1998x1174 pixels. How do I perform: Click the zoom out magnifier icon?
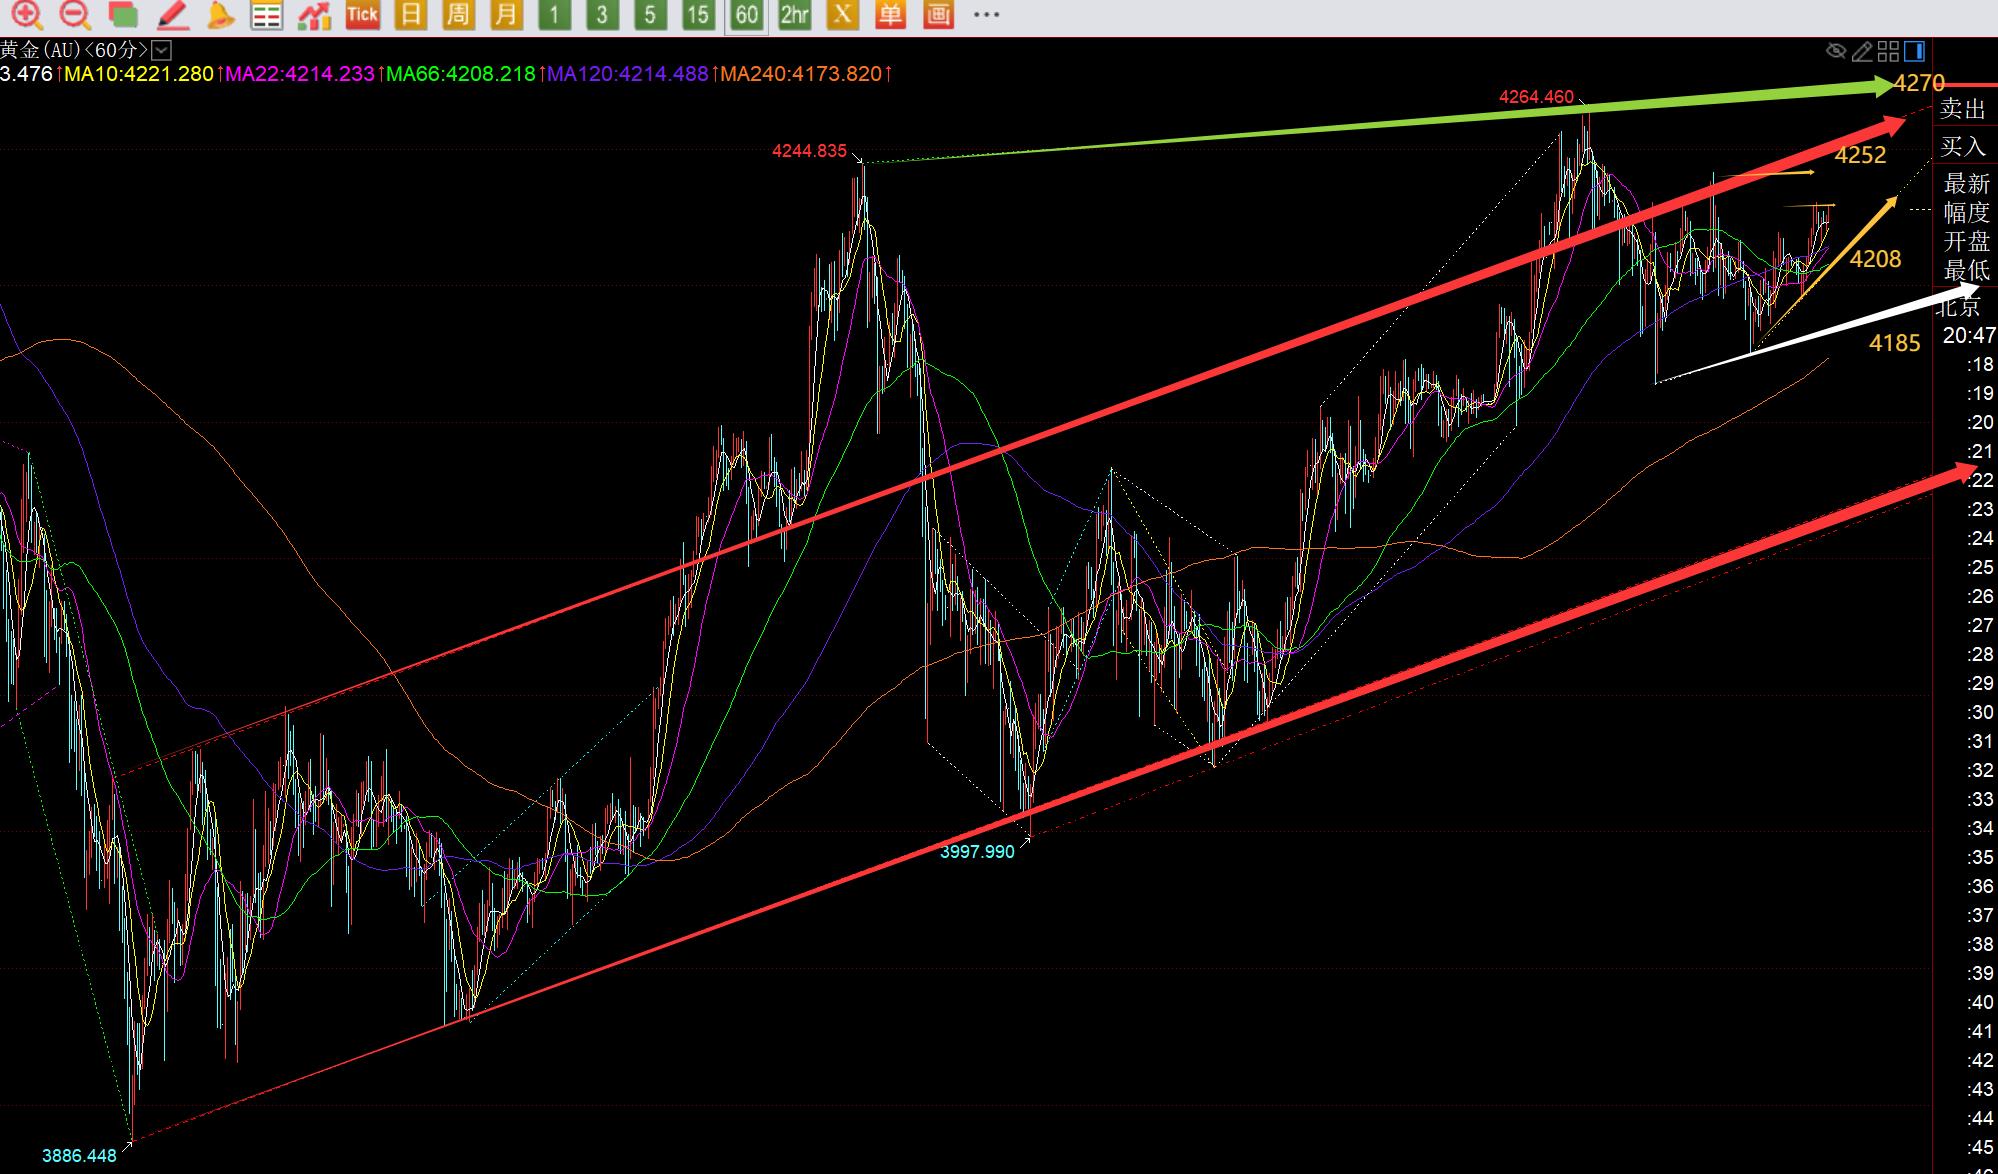point(75,14)
